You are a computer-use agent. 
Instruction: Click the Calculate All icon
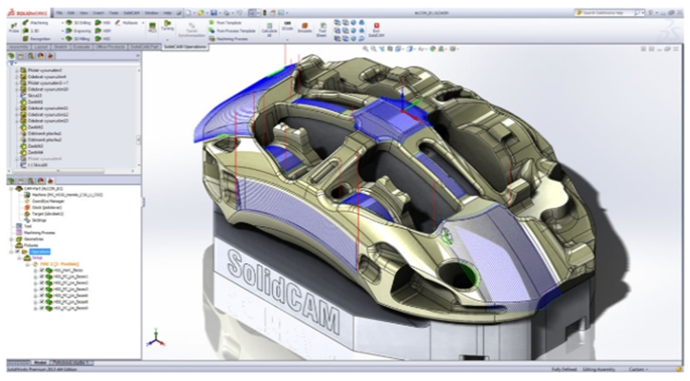(269, 29)
